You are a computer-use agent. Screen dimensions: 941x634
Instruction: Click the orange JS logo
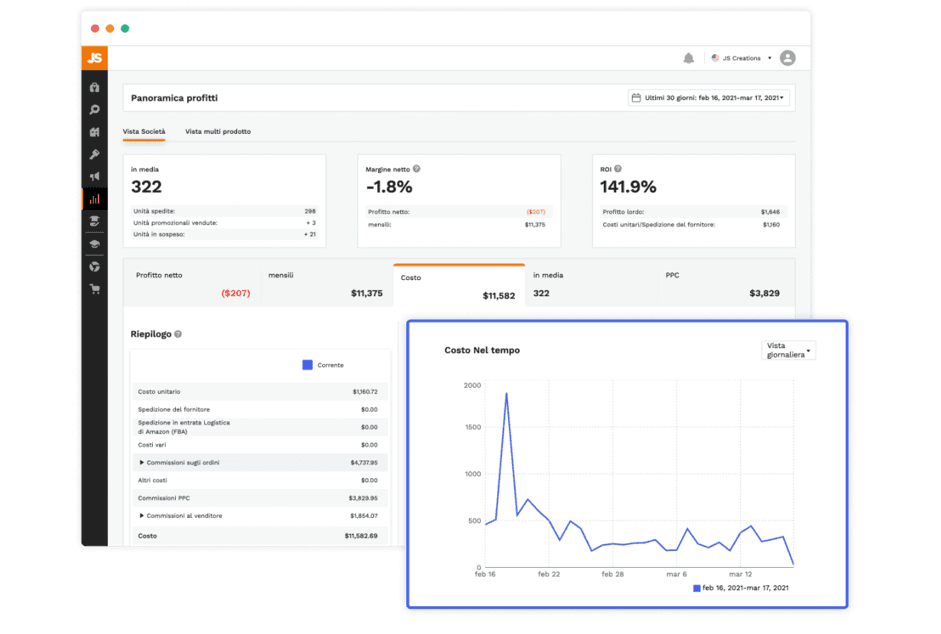click(x=94, y=58)
